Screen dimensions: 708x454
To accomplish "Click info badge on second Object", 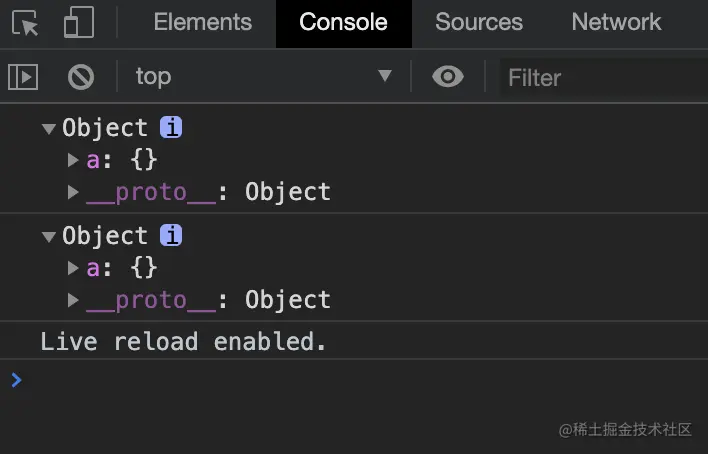I will (x=172, y=236).
